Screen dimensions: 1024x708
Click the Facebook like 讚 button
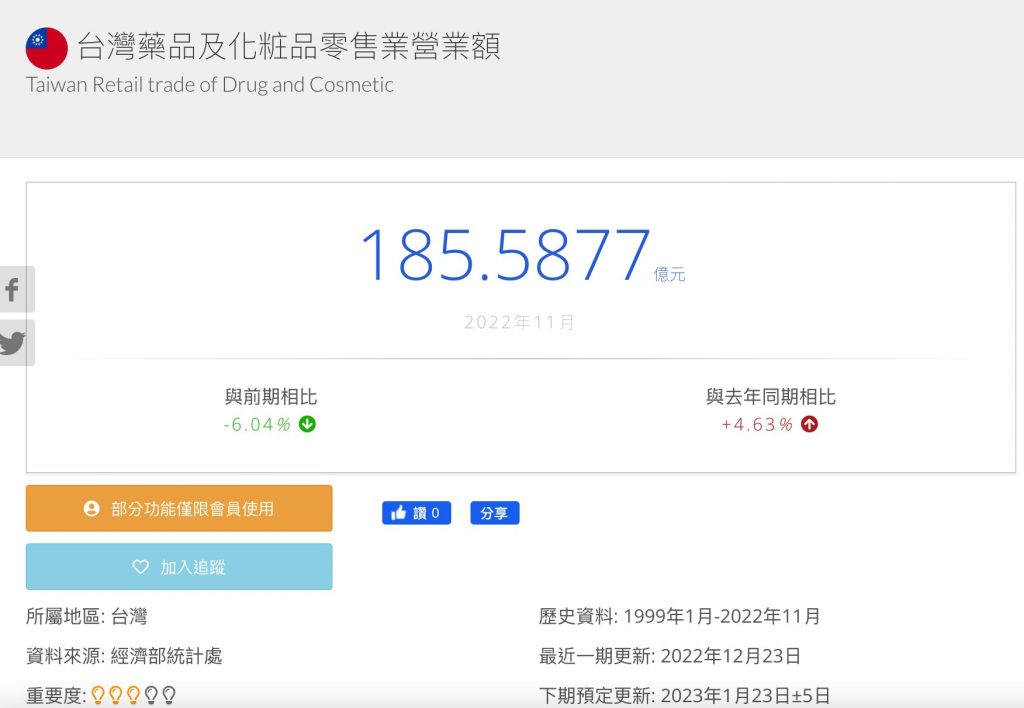[417, 513]
